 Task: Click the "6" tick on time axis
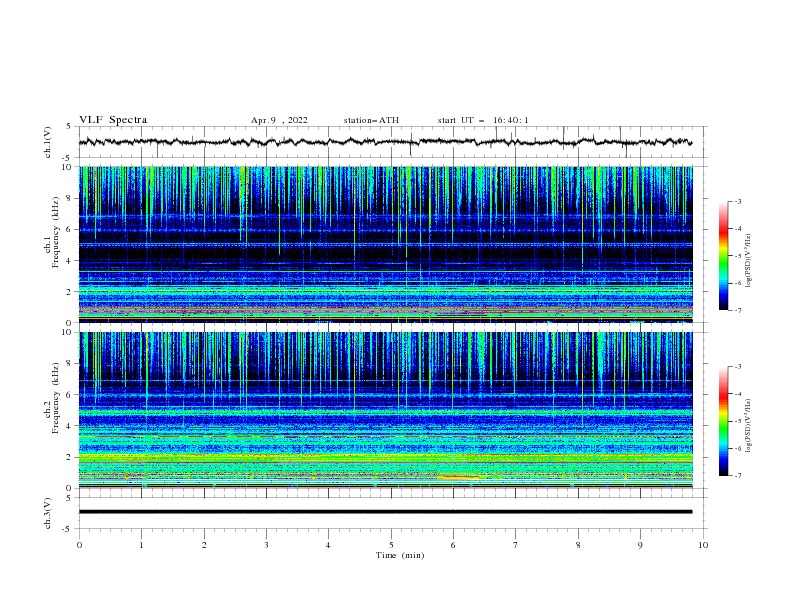tap(453, 545)
